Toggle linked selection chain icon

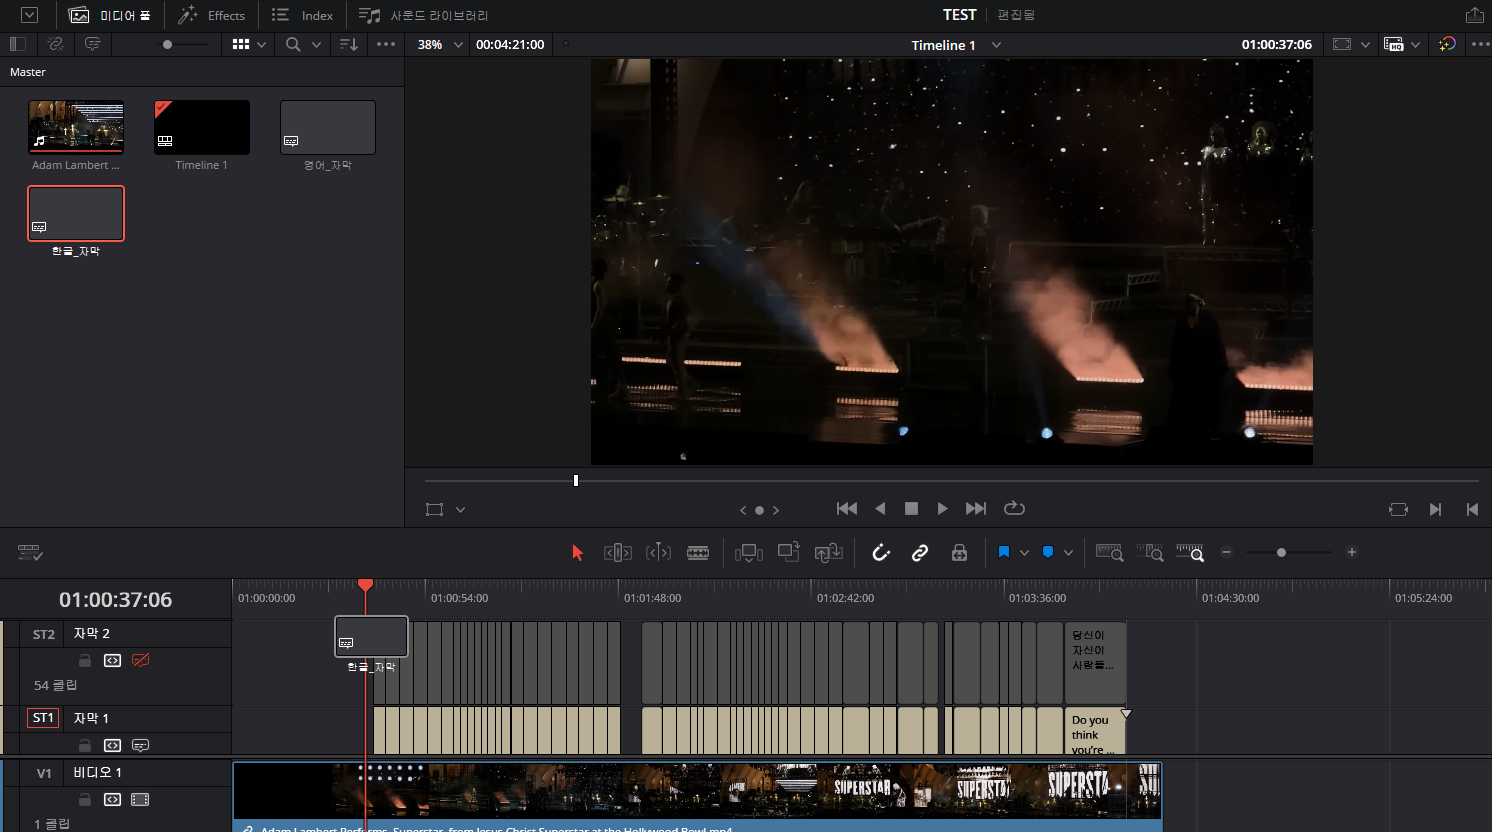(920, 552)
